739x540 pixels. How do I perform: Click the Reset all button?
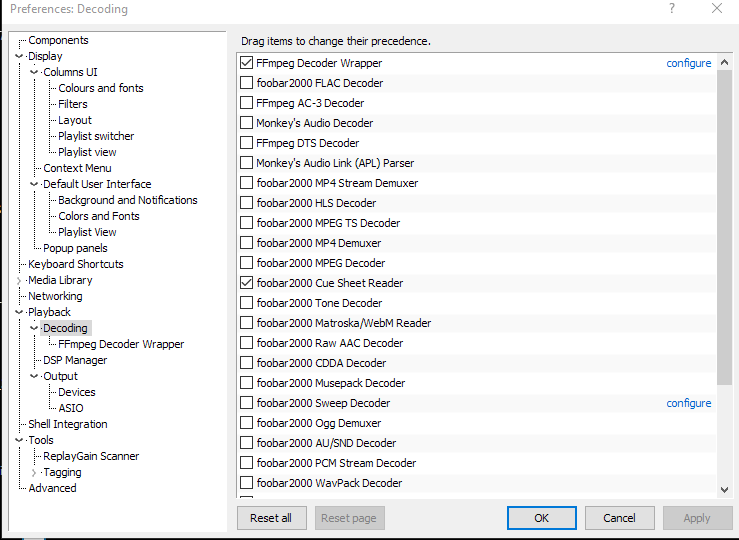[271, 518]
